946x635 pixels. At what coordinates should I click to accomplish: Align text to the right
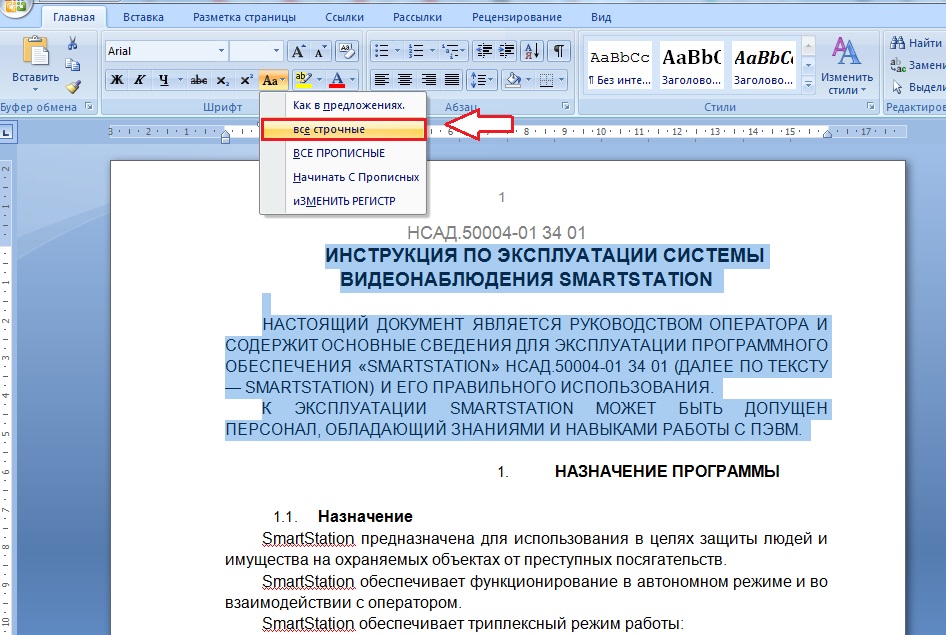(428, 80)
